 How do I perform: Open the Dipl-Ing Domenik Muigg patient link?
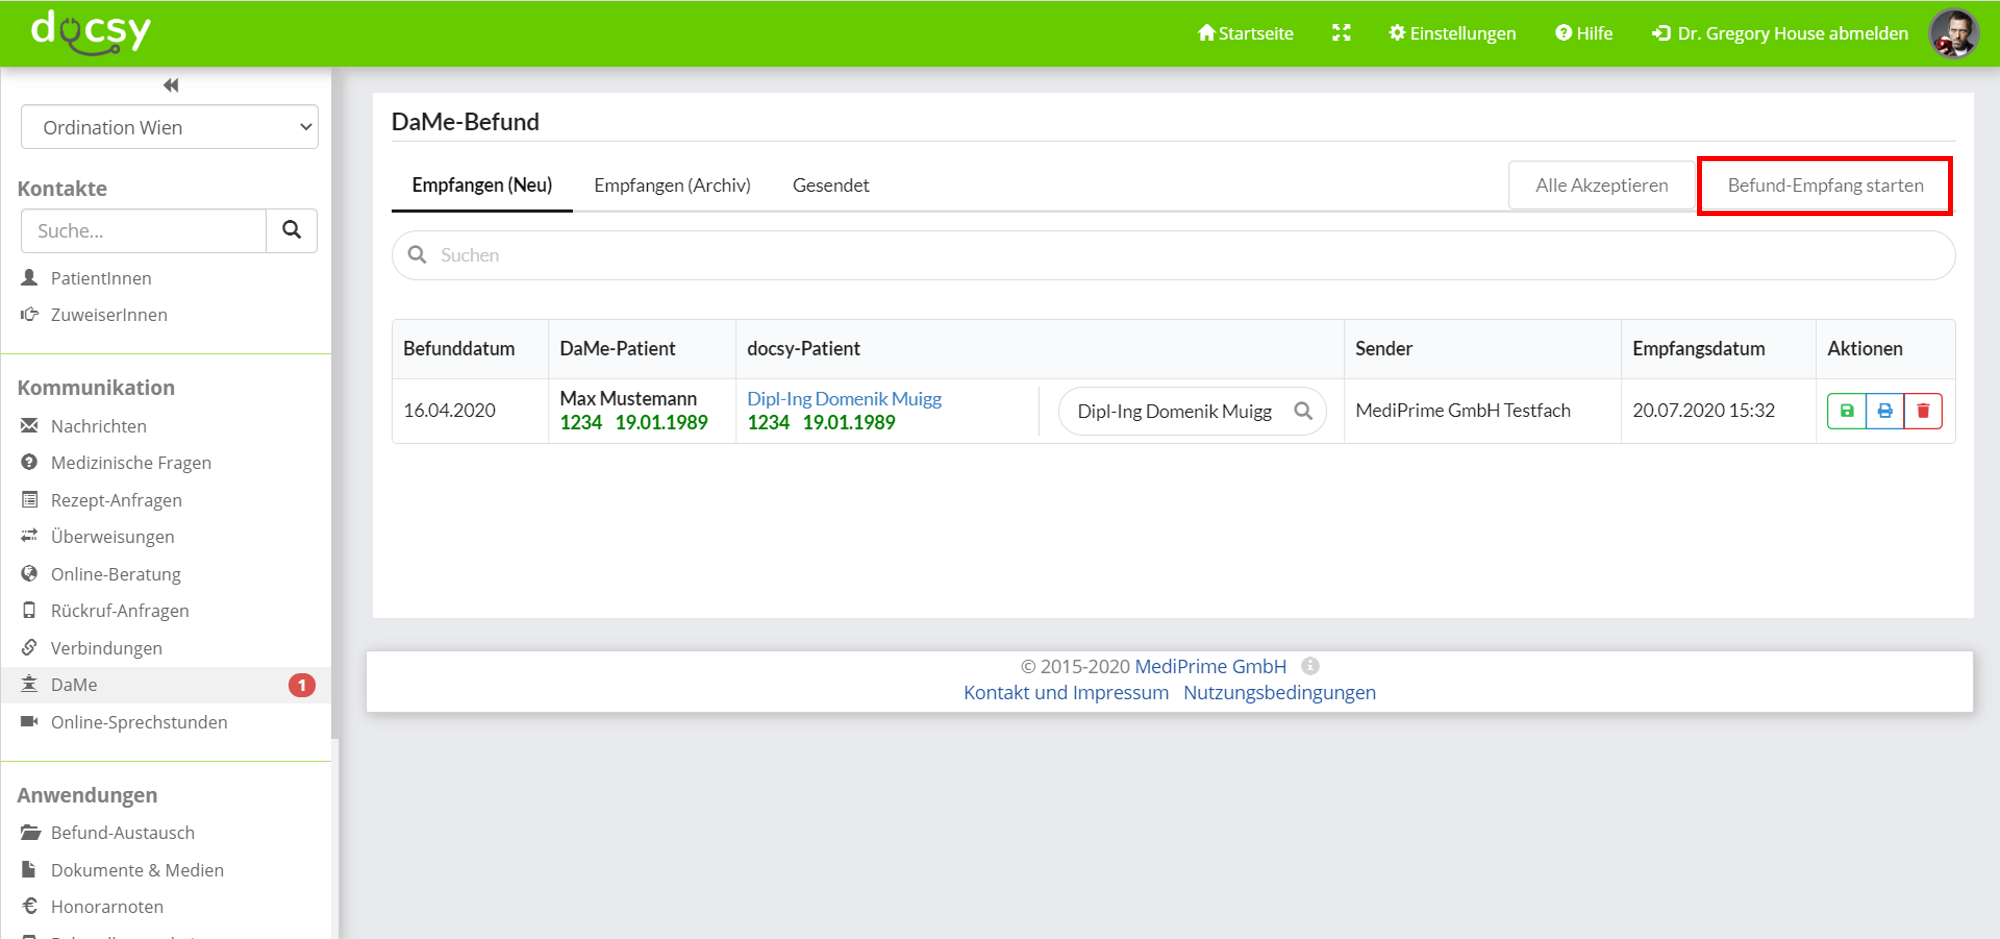(844, 399)
